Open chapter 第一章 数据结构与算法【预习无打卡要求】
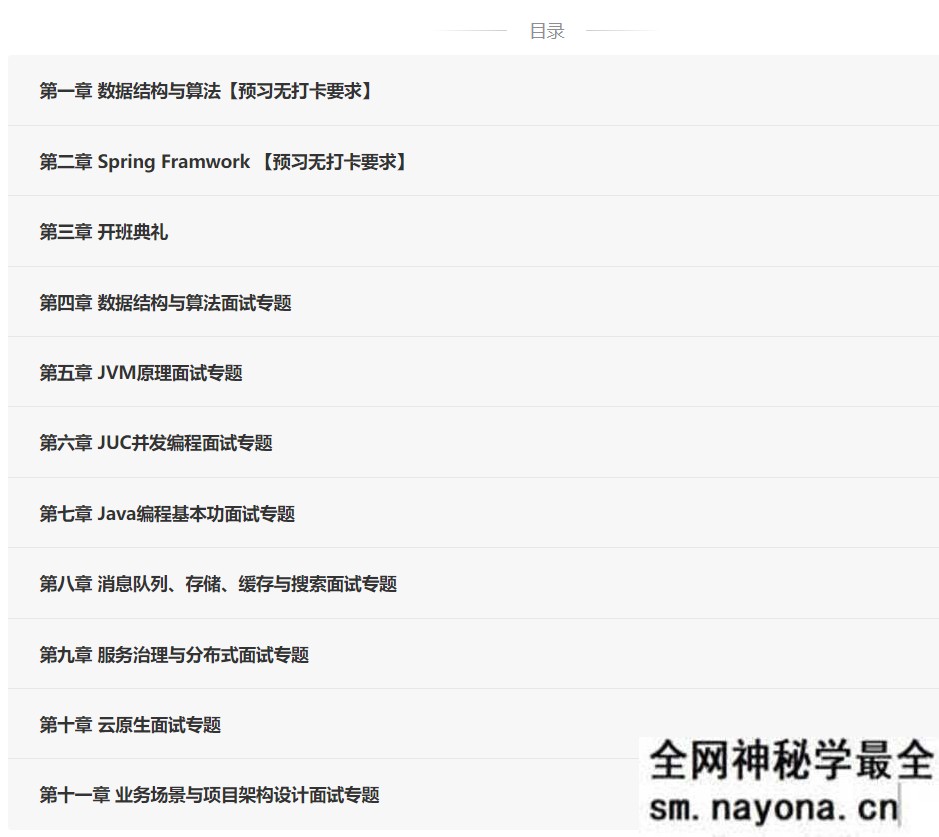This screenshot has height=837, width=939. pos(473,90)
